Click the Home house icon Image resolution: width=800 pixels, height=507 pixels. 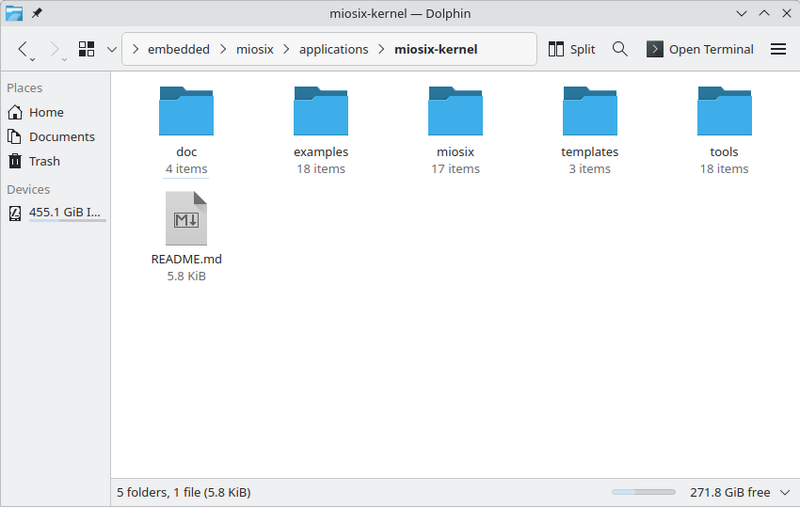coord(15,112)
